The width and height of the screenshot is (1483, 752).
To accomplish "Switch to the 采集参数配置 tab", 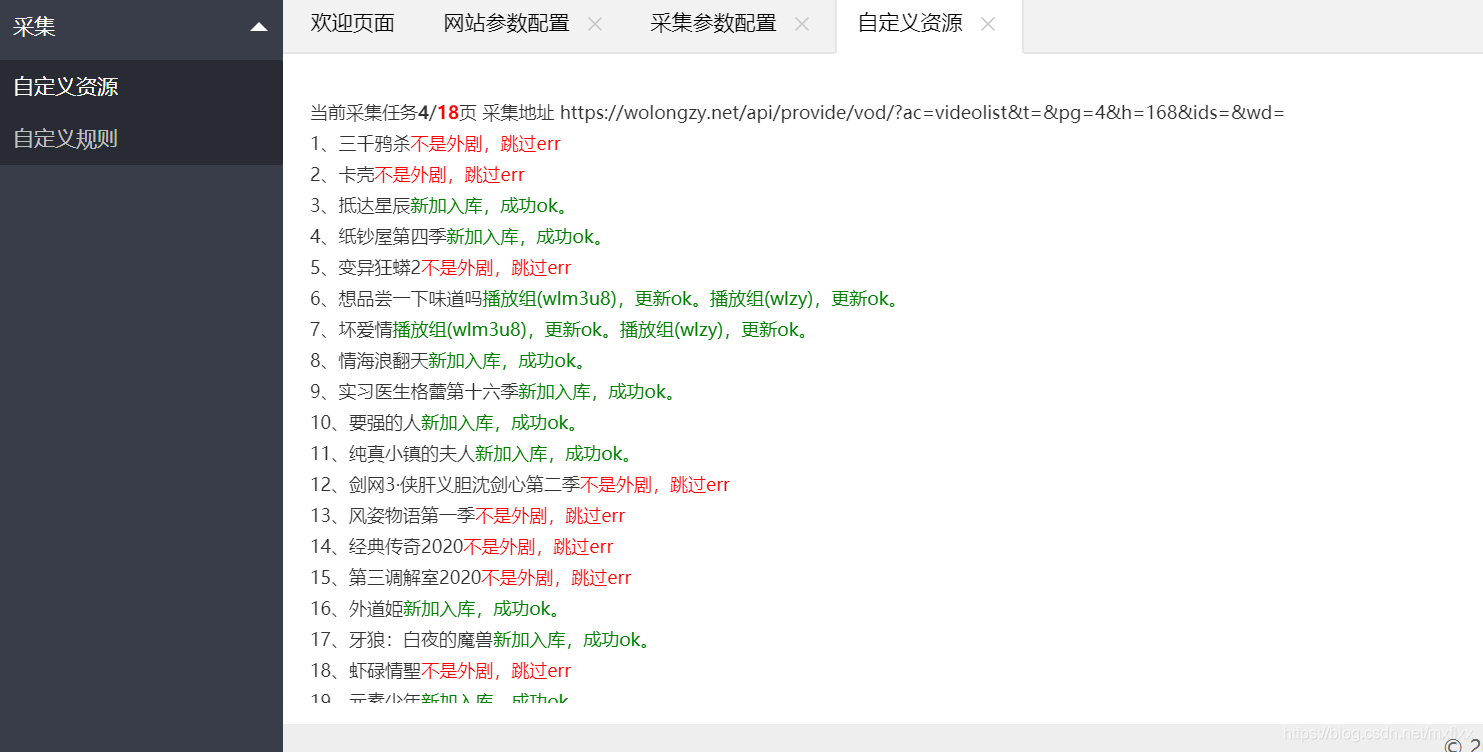I will click(x=713, y=24).
